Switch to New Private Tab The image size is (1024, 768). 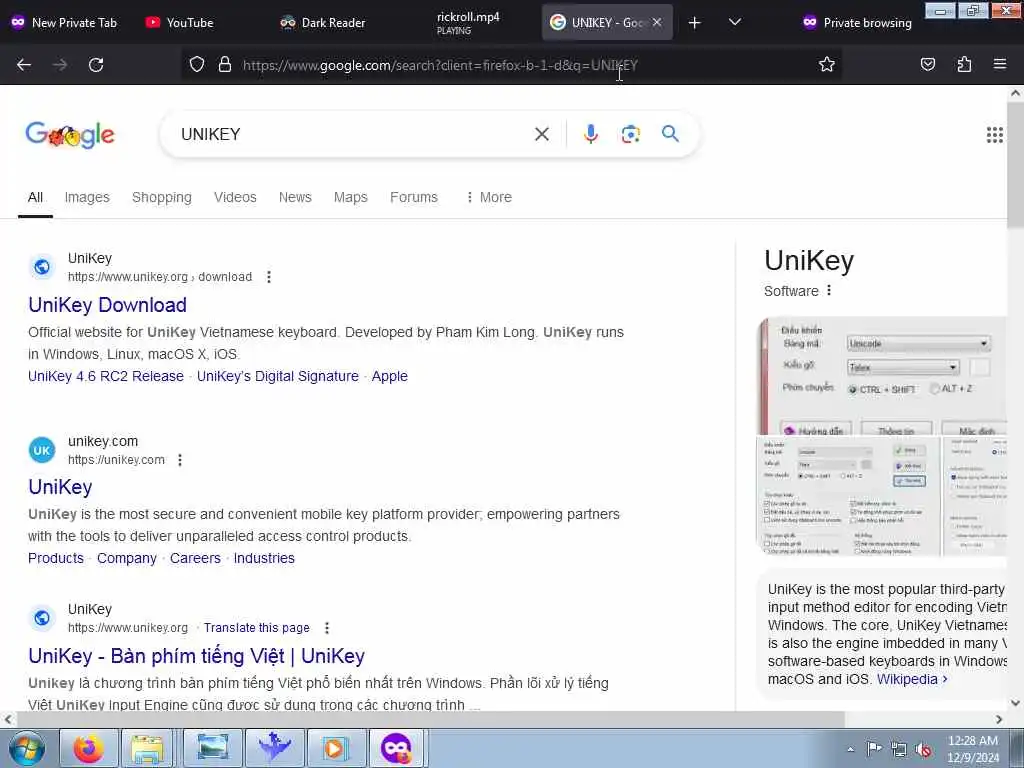tap(64, 23)
